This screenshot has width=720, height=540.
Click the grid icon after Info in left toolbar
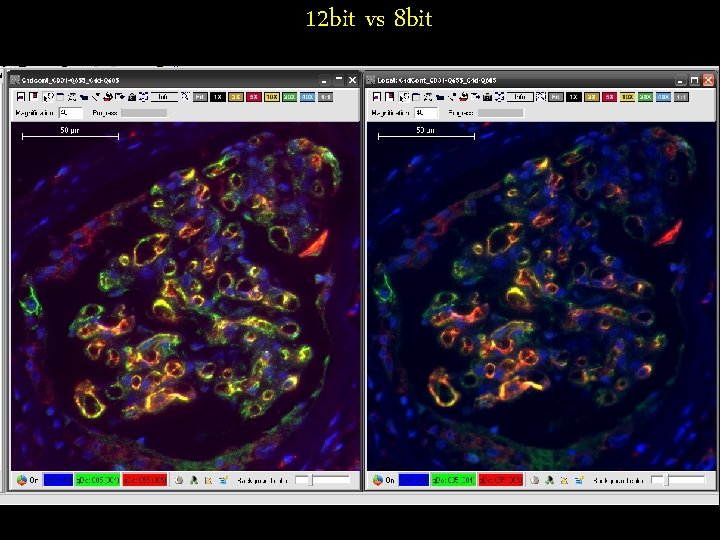[186, 97]
